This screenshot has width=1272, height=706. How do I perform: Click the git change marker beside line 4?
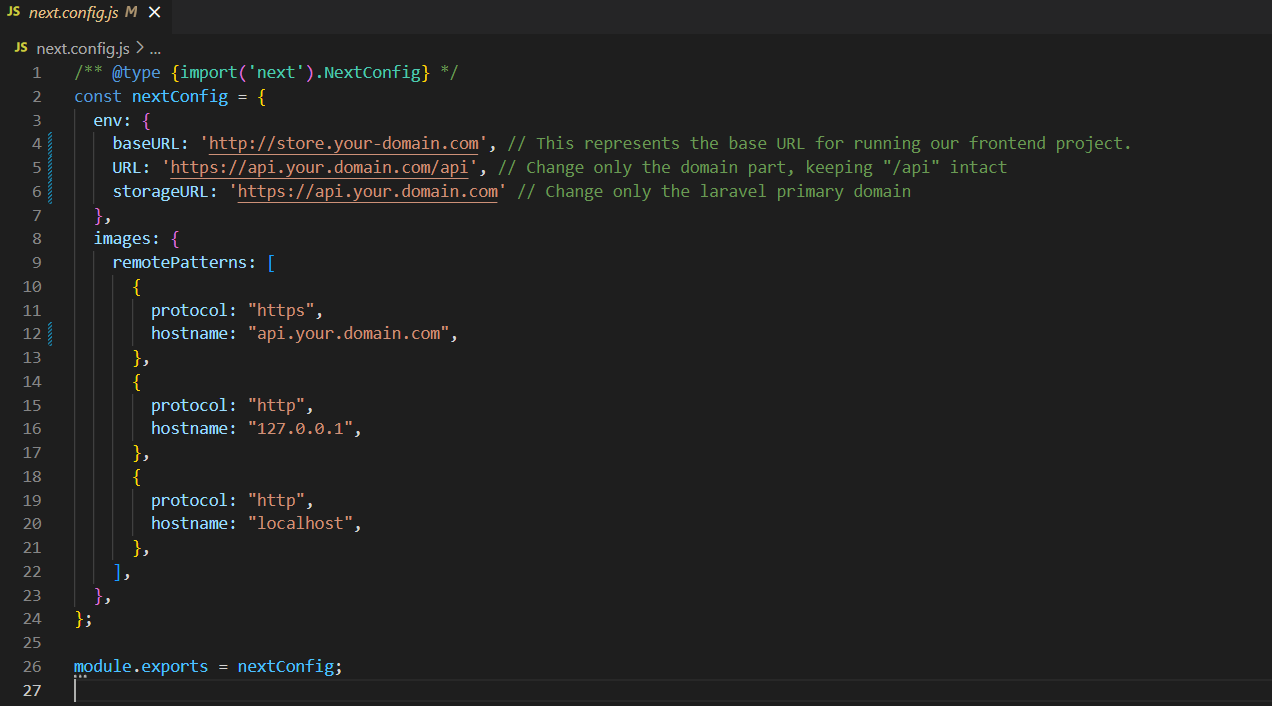51,143
